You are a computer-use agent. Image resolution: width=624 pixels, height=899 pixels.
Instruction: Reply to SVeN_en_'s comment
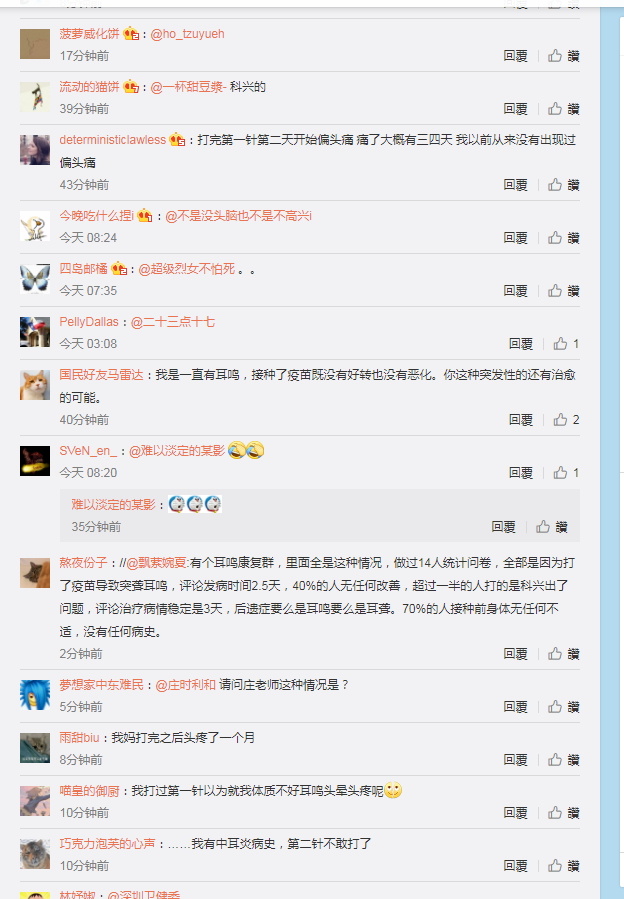(521, 472)
